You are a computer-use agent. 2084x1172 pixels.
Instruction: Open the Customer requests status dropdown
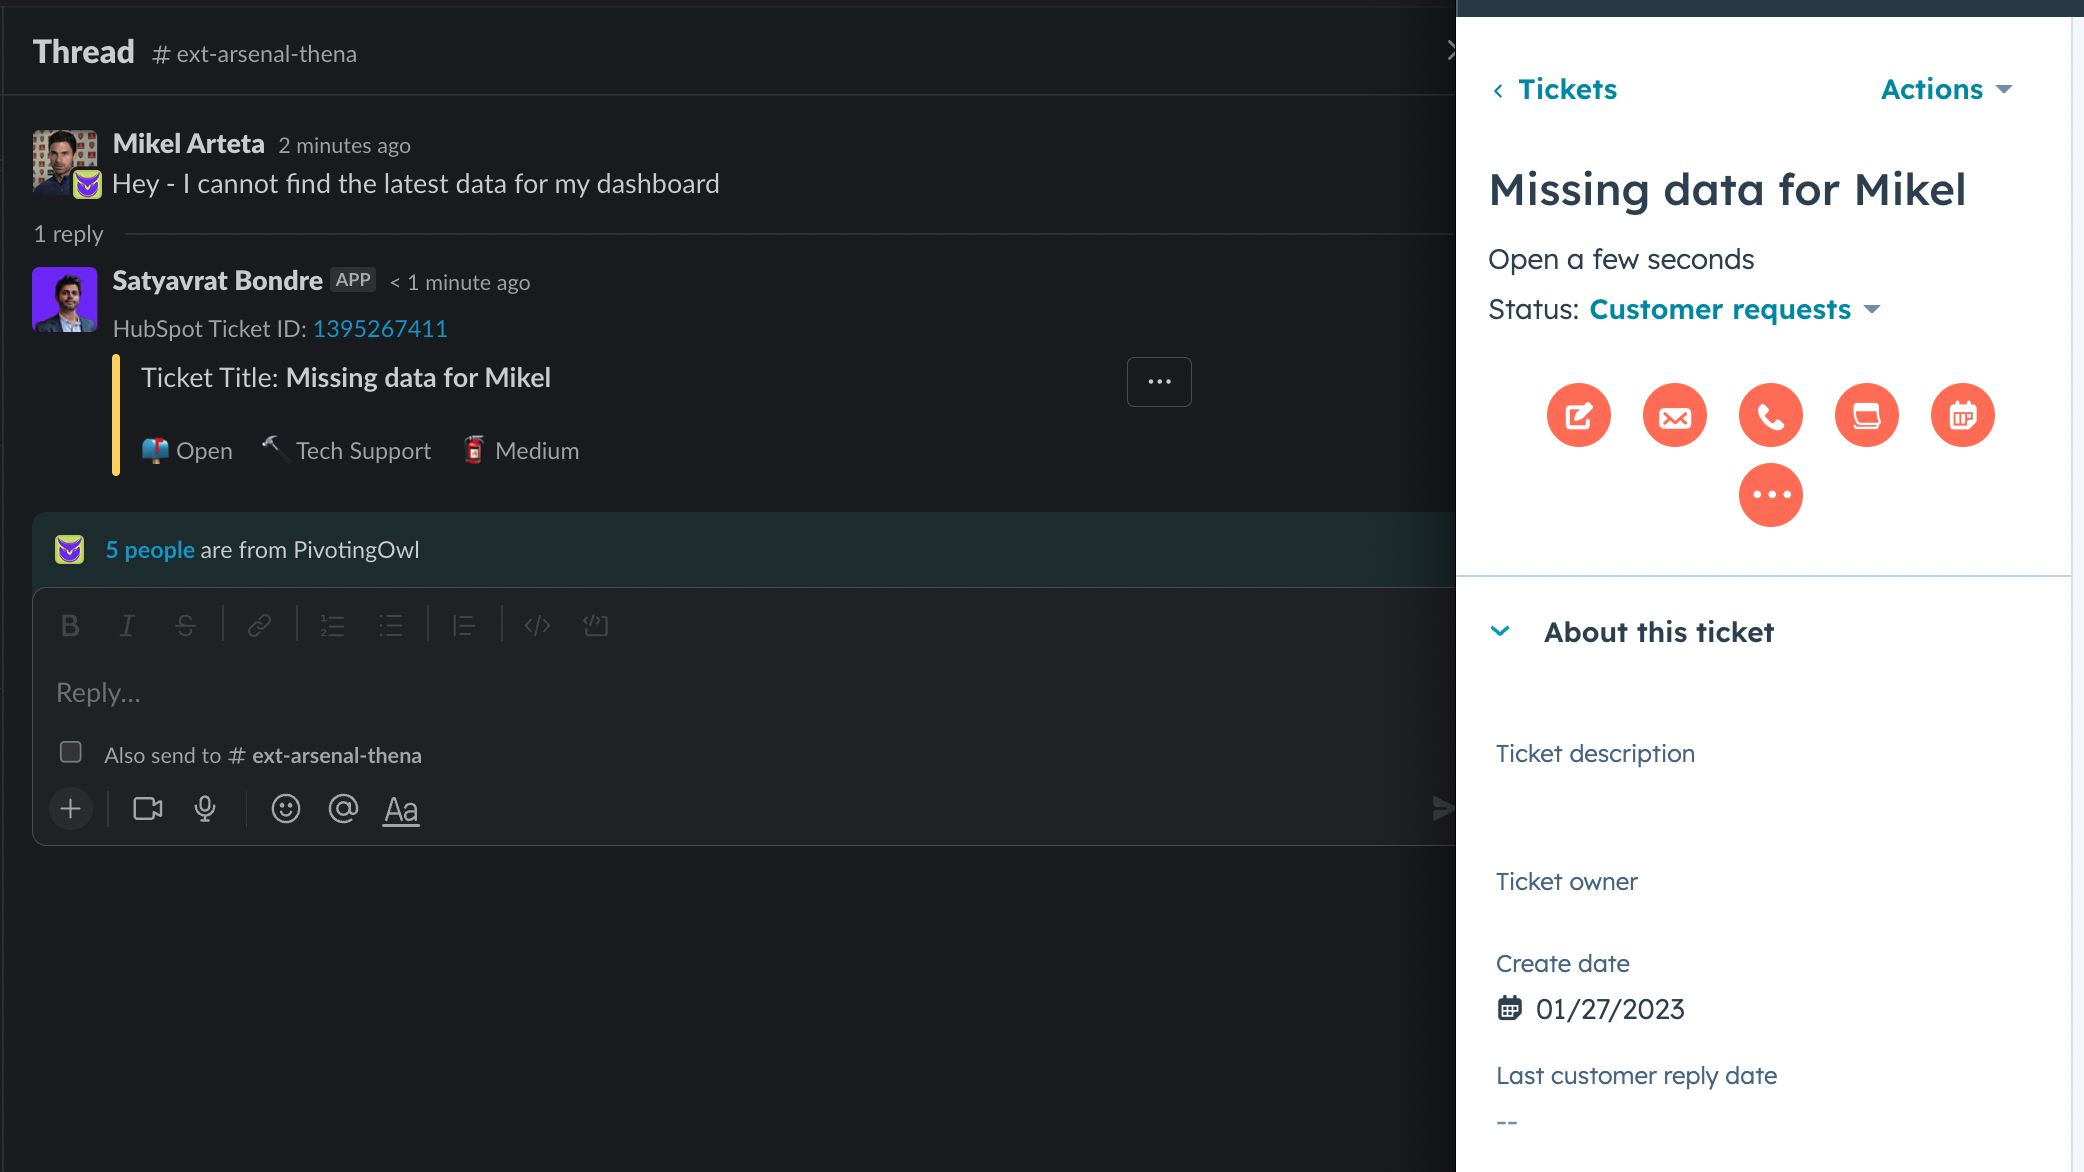point(1722,309)
